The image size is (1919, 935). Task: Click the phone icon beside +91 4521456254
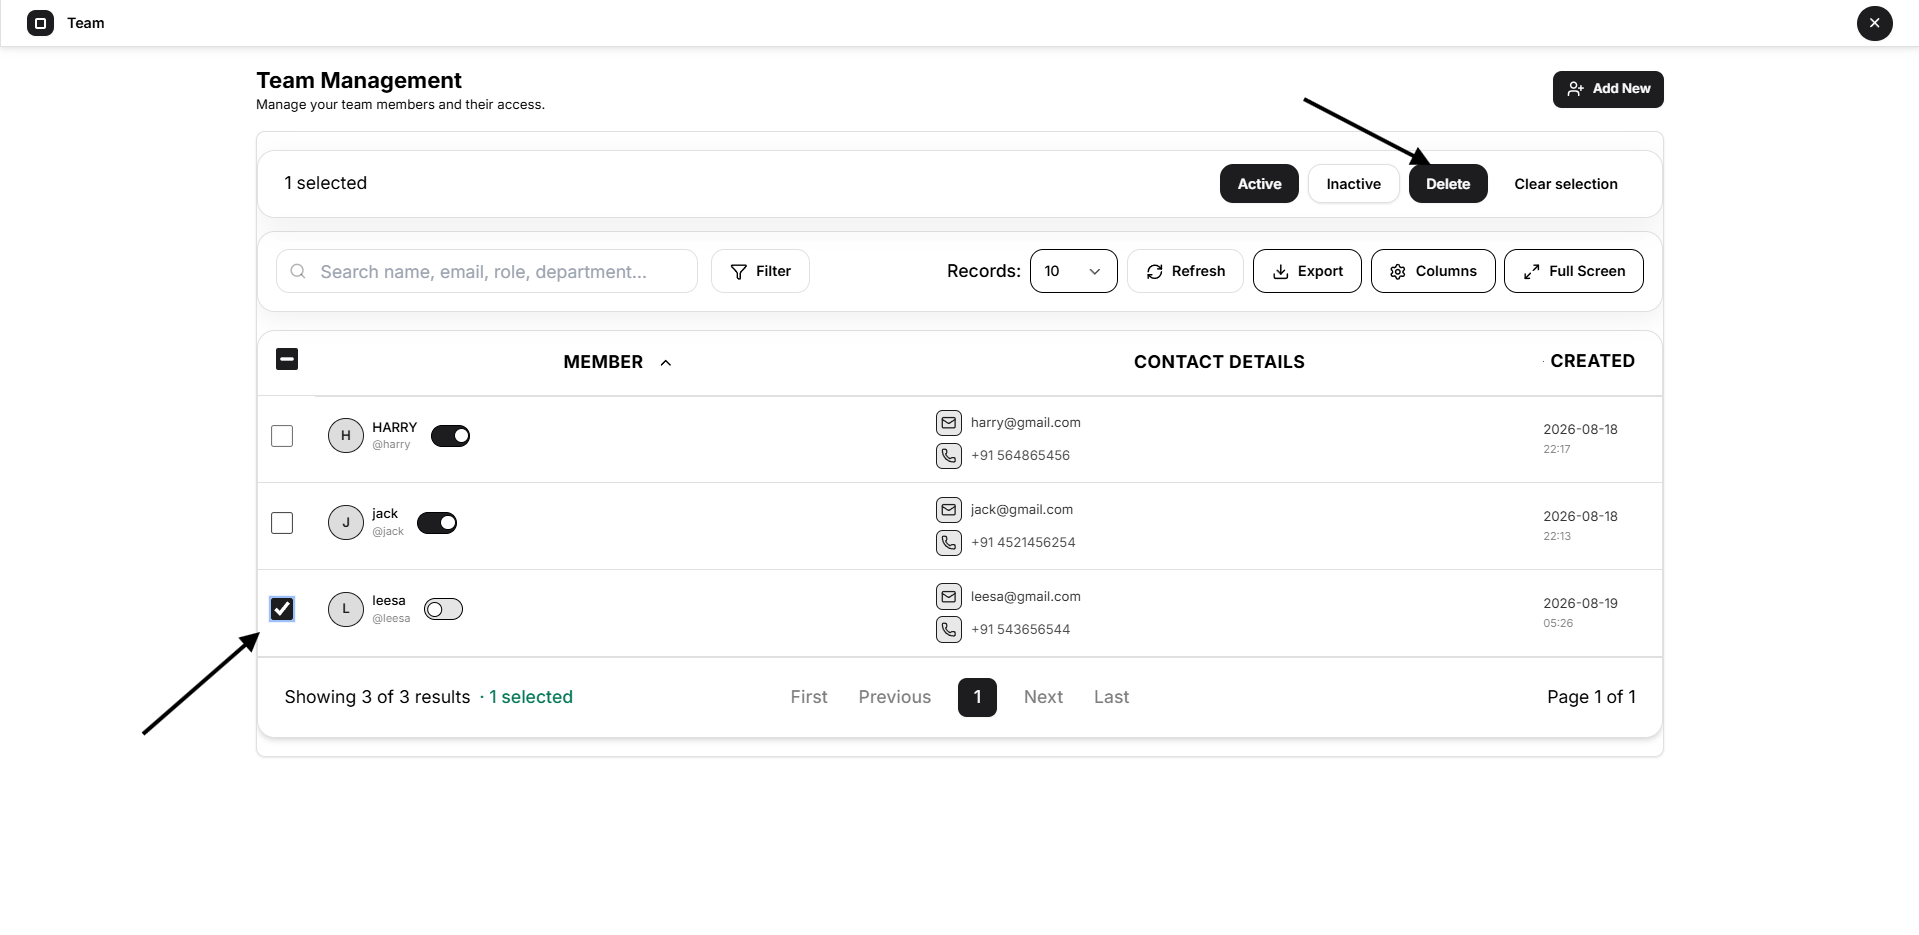pos(949,543)
